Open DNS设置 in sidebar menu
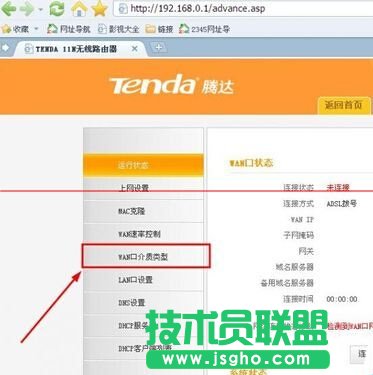This screenshot has width=373, height=375. 143,302
